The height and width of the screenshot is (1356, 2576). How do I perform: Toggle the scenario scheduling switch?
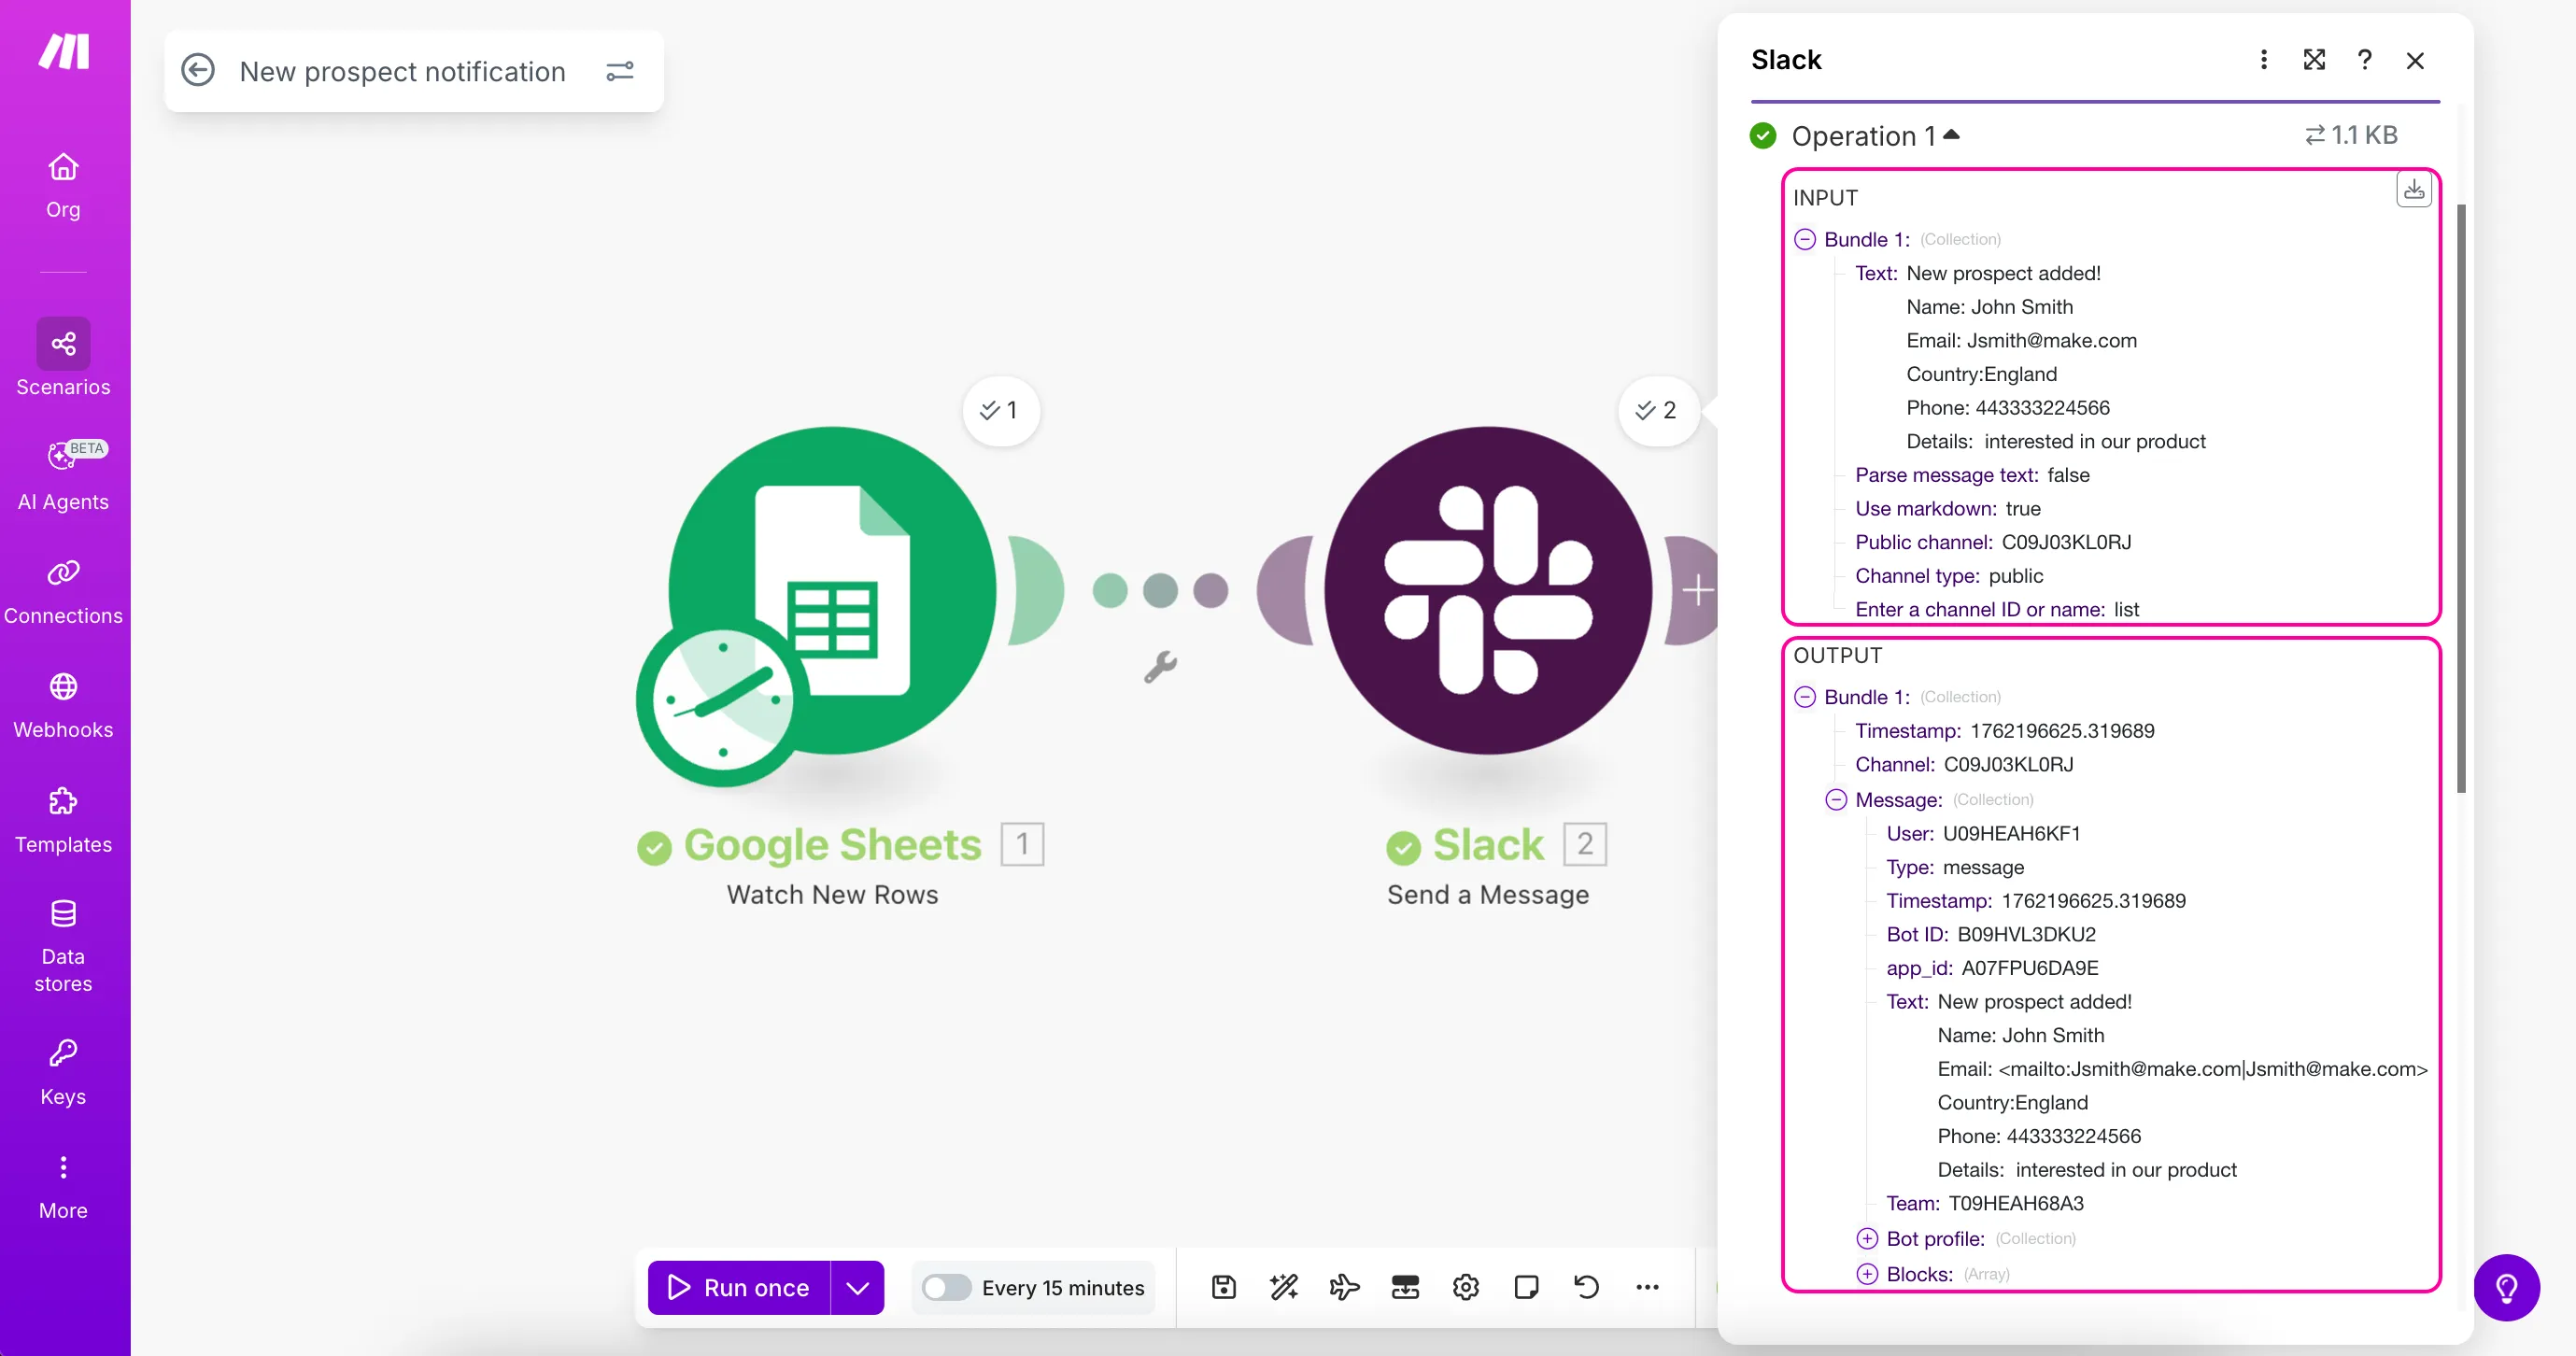point(945,1287)
